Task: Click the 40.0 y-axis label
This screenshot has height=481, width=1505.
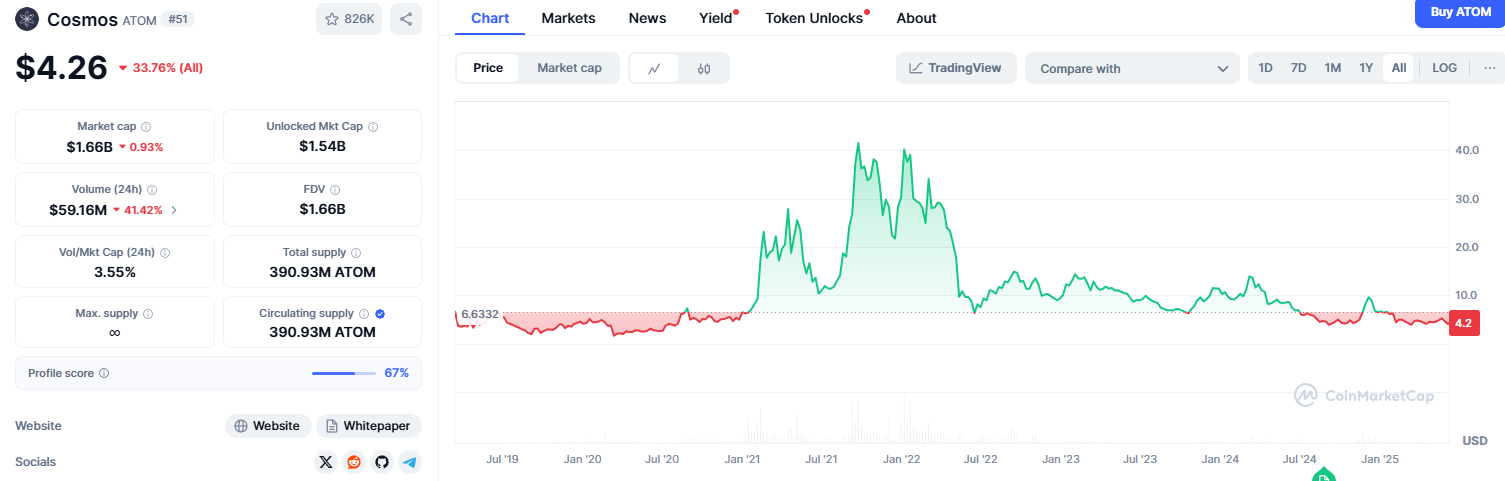Action: [1467, 150]
